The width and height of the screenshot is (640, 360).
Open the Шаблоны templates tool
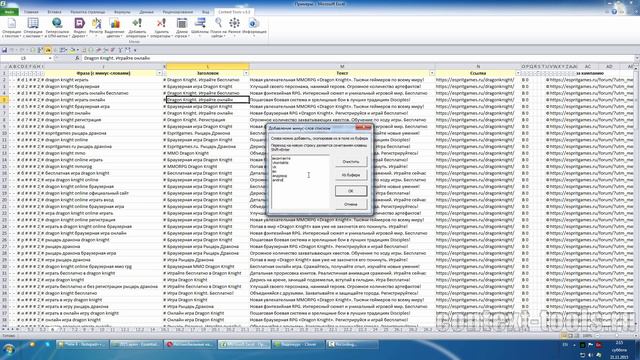pyautogui.click(x=200, y=28)
